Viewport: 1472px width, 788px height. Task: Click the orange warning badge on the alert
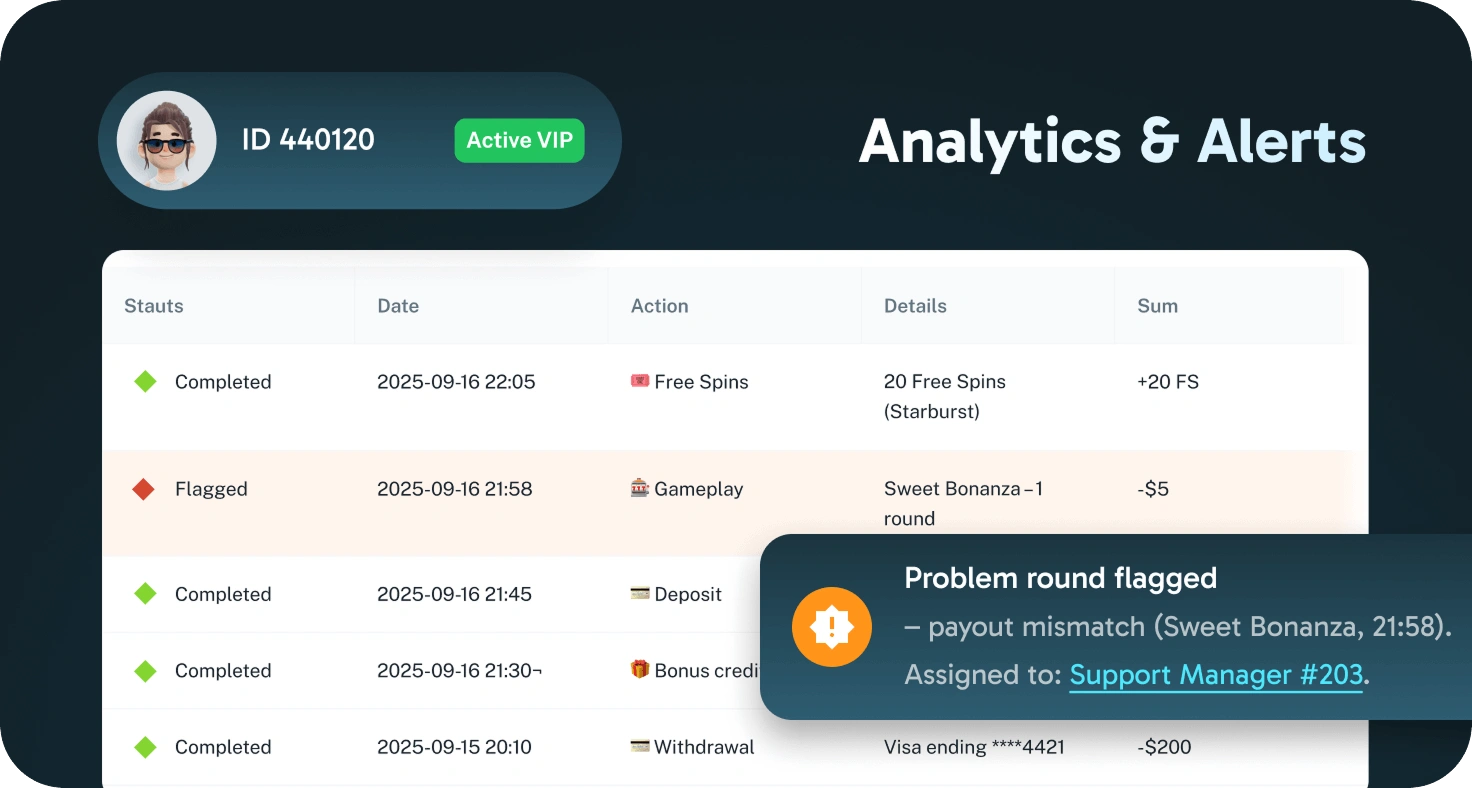pyautogui.click(x=832, y=627)
